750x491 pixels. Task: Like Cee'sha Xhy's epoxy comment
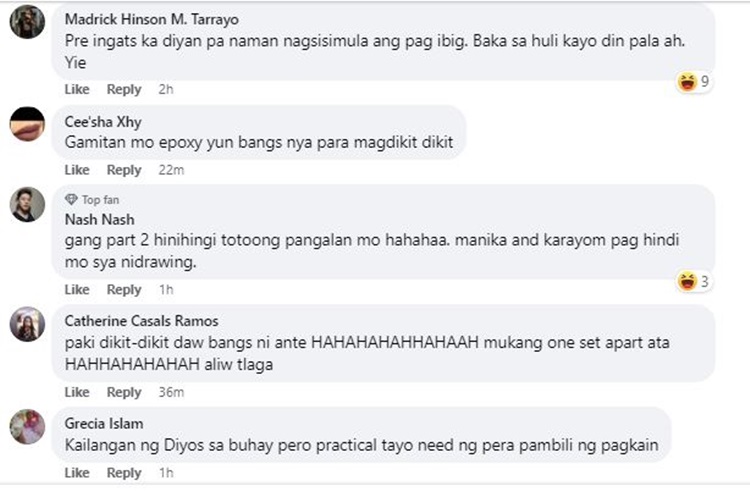coord(77,170)
